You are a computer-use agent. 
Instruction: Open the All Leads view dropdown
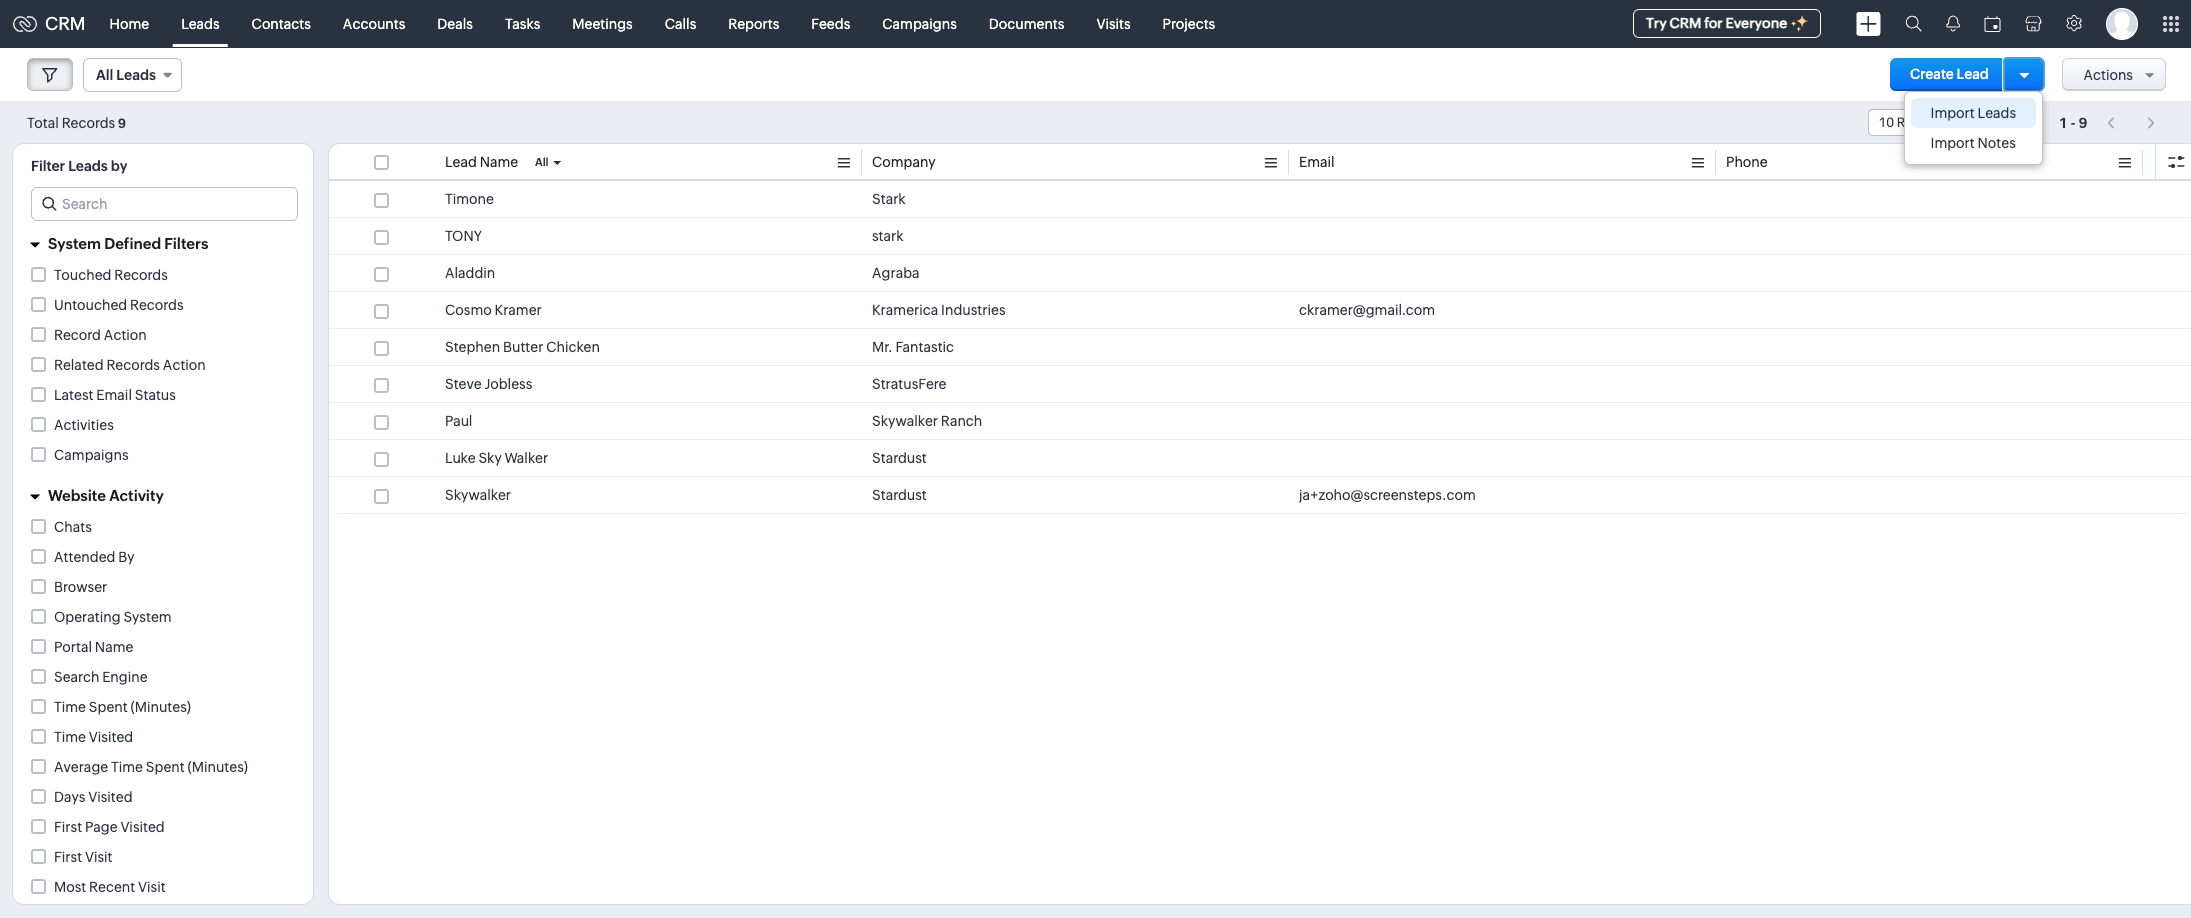tap(132, 75)
